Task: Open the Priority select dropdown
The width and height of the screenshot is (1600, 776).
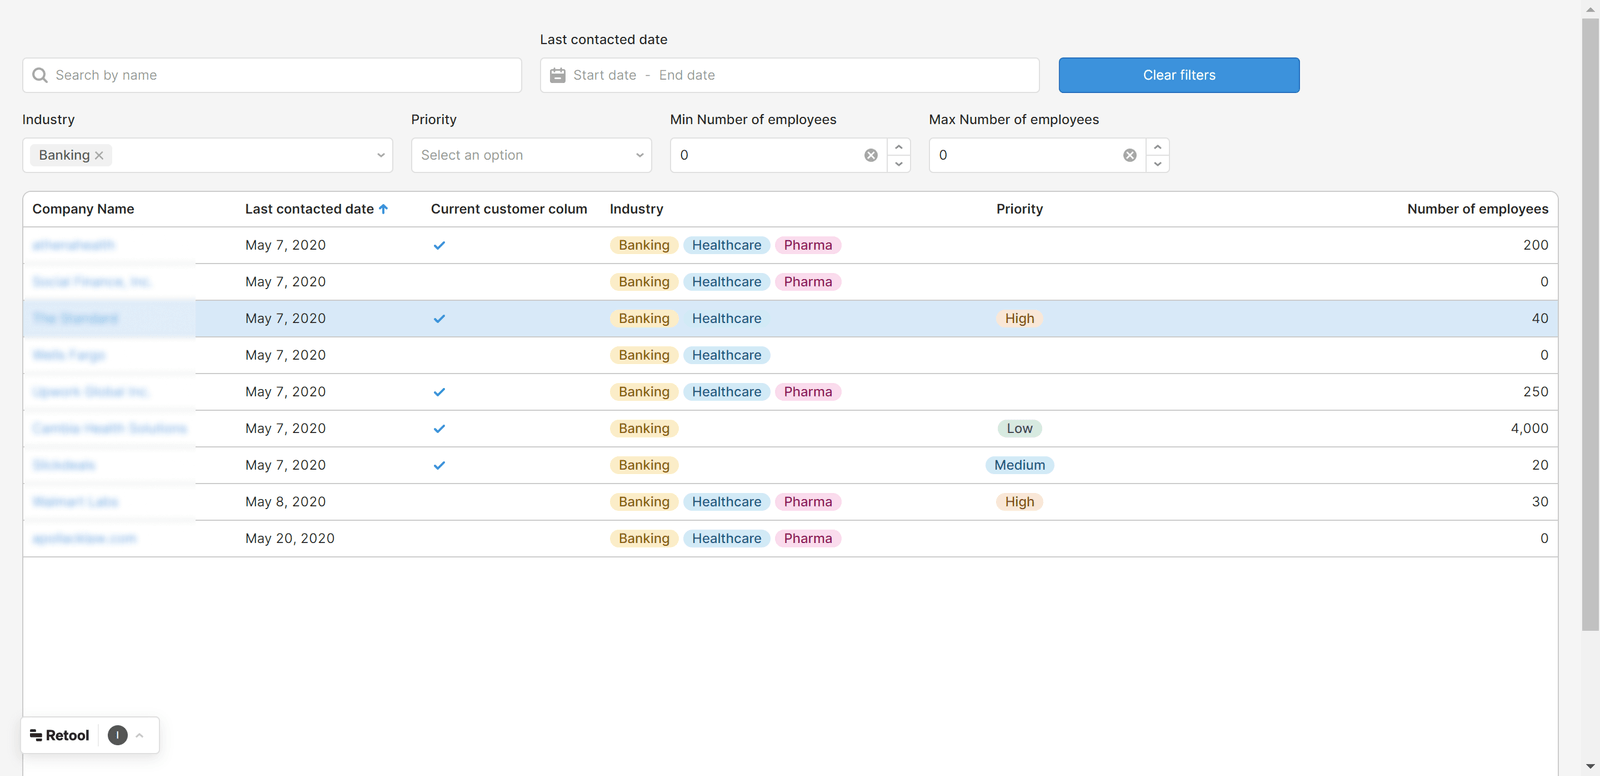Action: click(531, 155)
